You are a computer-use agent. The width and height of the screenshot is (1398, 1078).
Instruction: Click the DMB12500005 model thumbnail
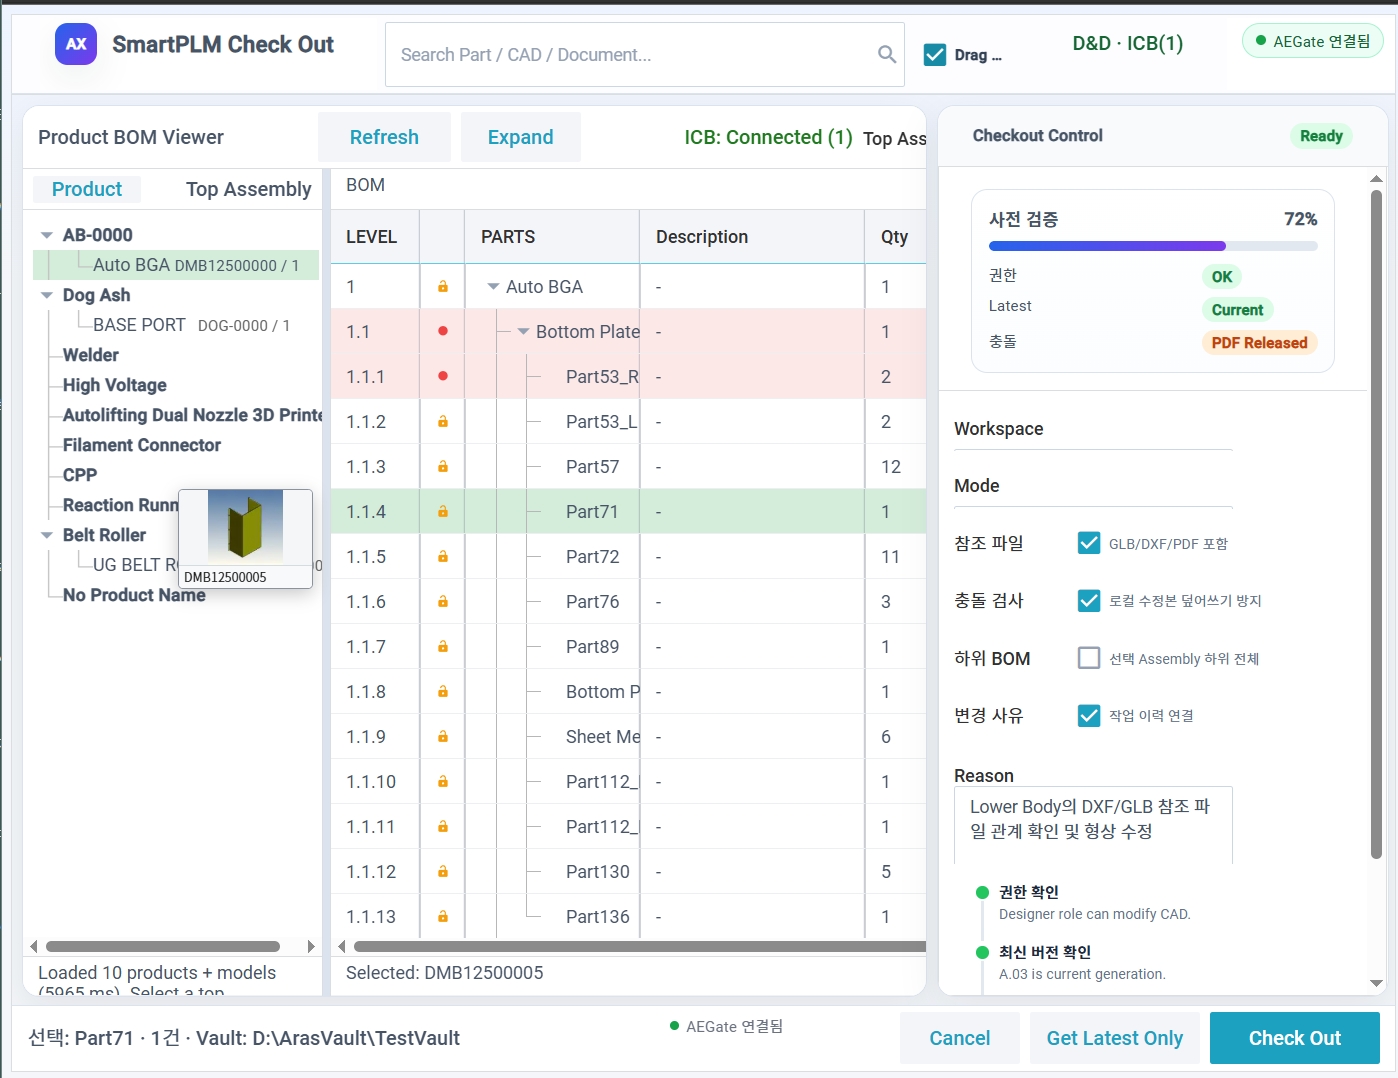pos(246,538)
